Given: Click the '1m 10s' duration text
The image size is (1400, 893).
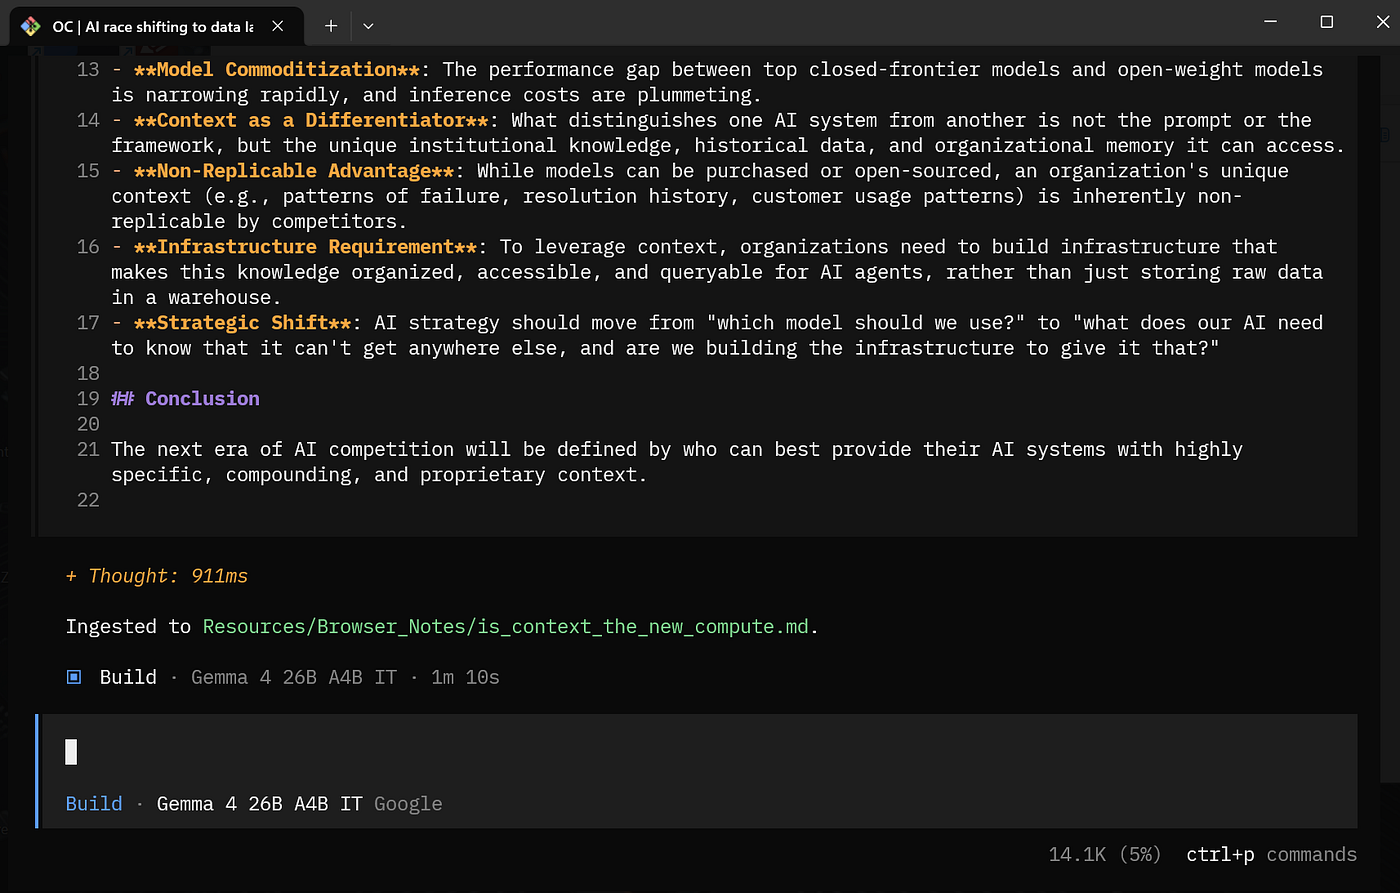Looking at the screenshot, I should coord(465,677).
